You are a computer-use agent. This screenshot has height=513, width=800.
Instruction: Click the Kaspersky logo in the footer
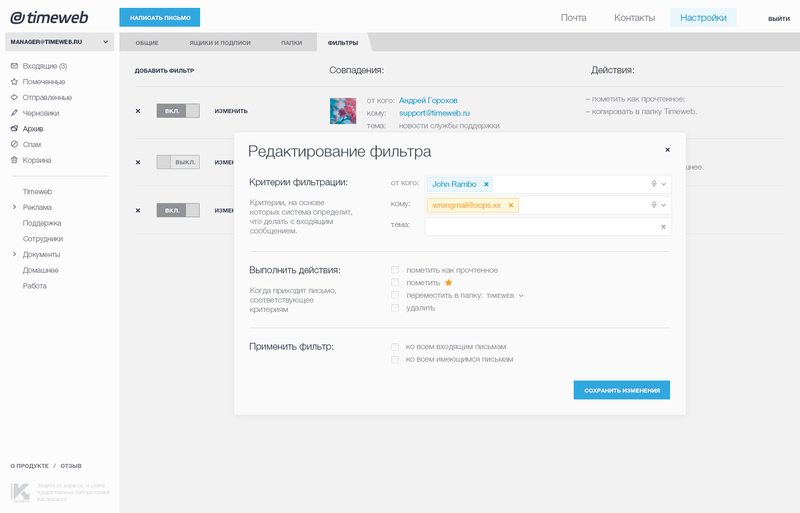(x=20, y=493)
